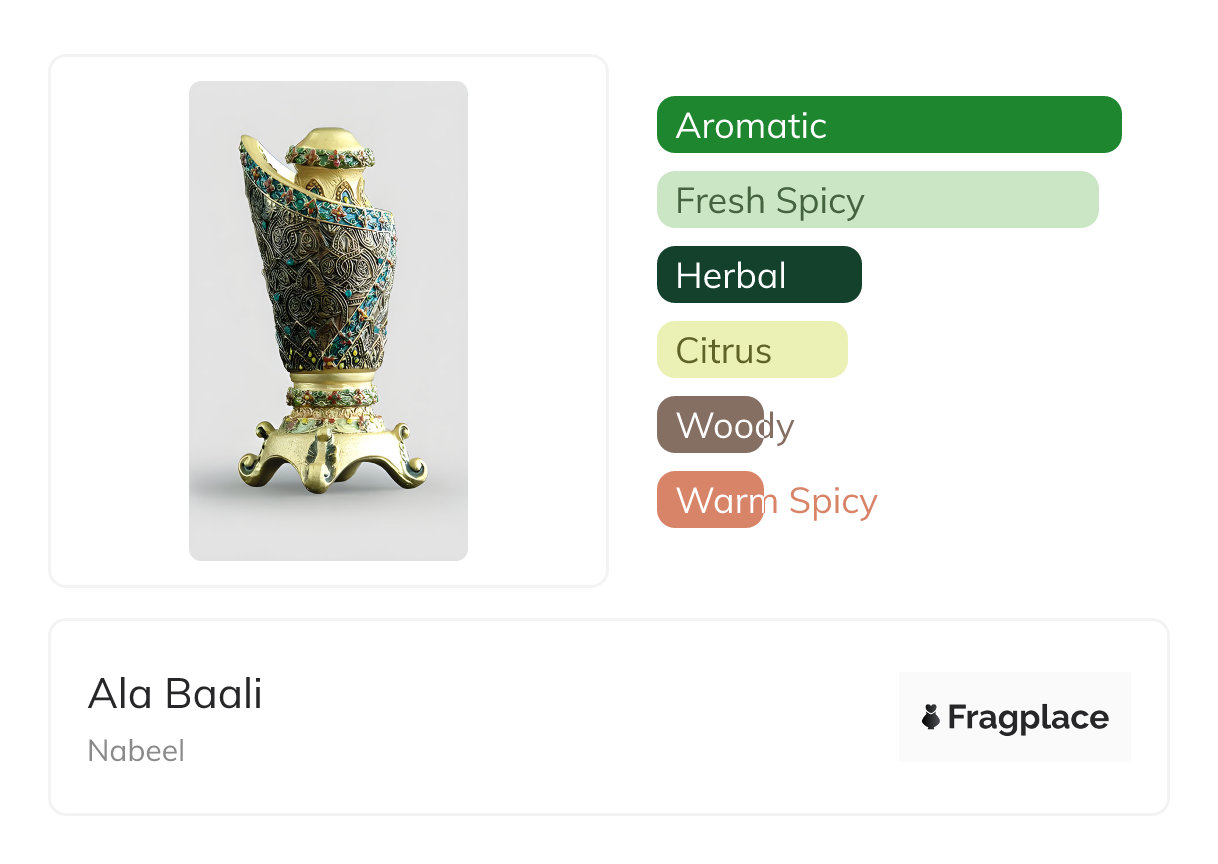Image resolution: width=1218 pixels, height=864 pixels.
Task: Click the Fresh Spicy label text
Action: coord(769,201)
